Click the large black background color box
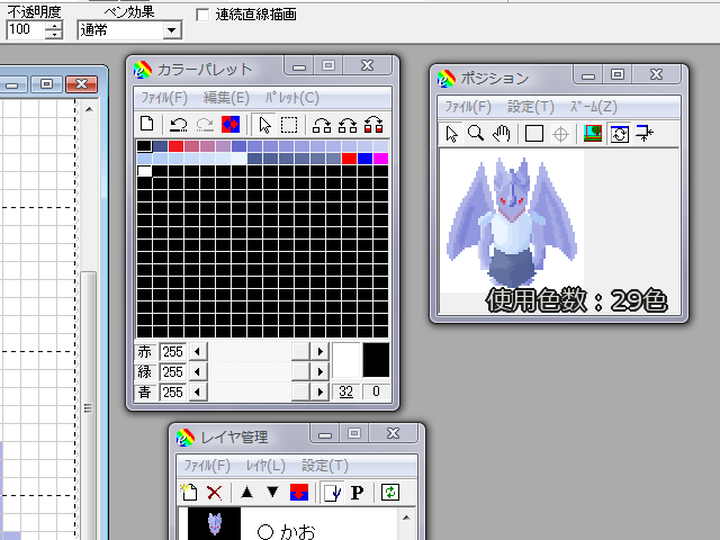This screenshot has width=720, height=540. (x=376, y=360)
